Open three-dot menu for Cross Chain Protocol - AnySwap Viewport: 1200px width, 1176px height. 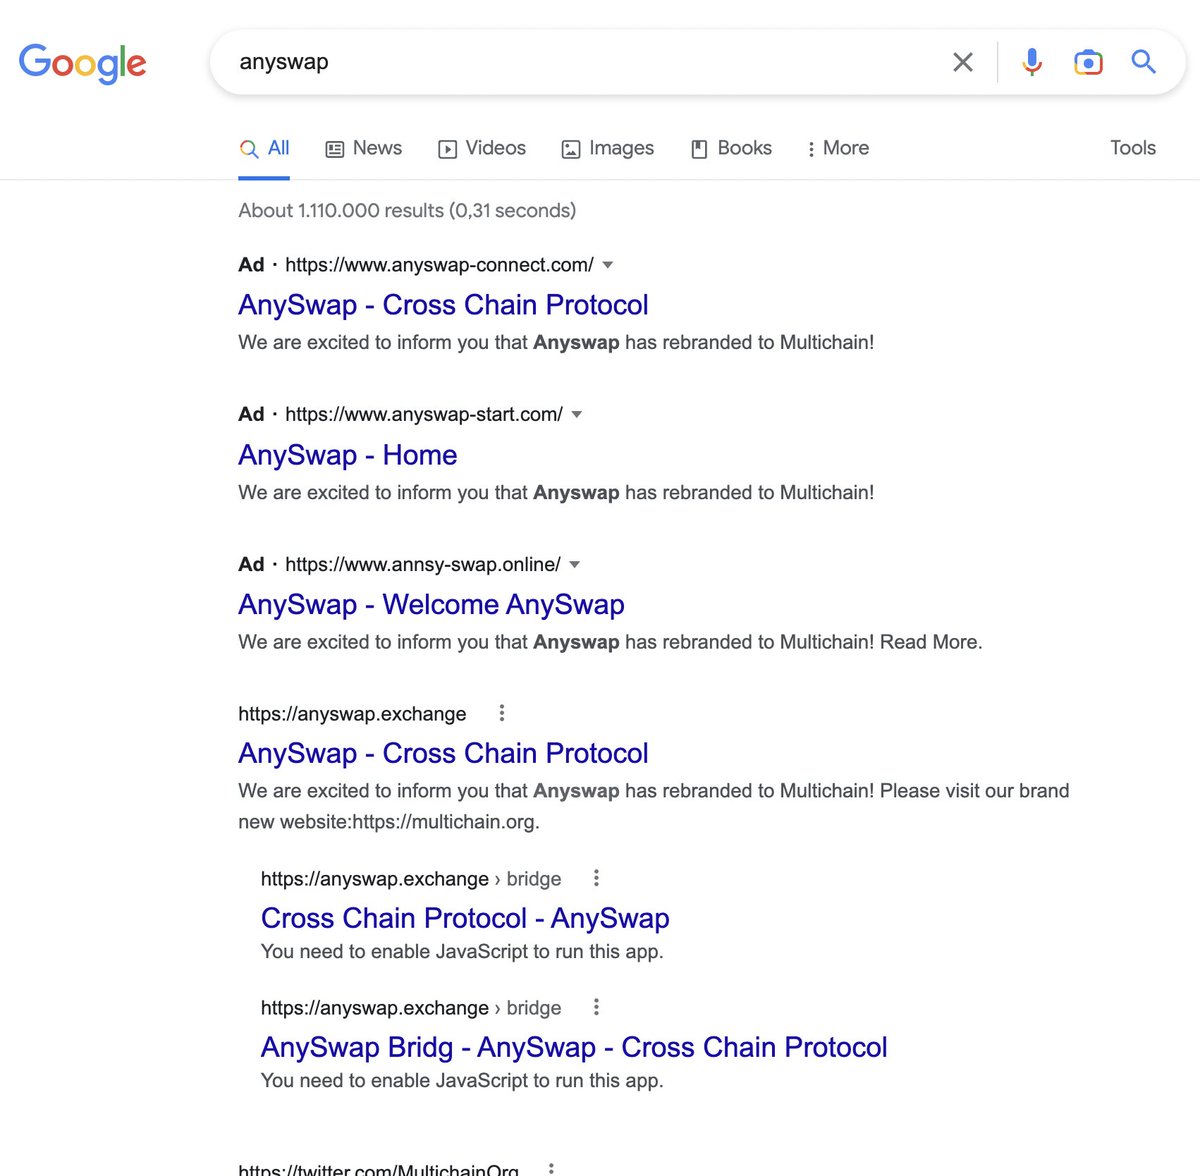pos(596,878)
